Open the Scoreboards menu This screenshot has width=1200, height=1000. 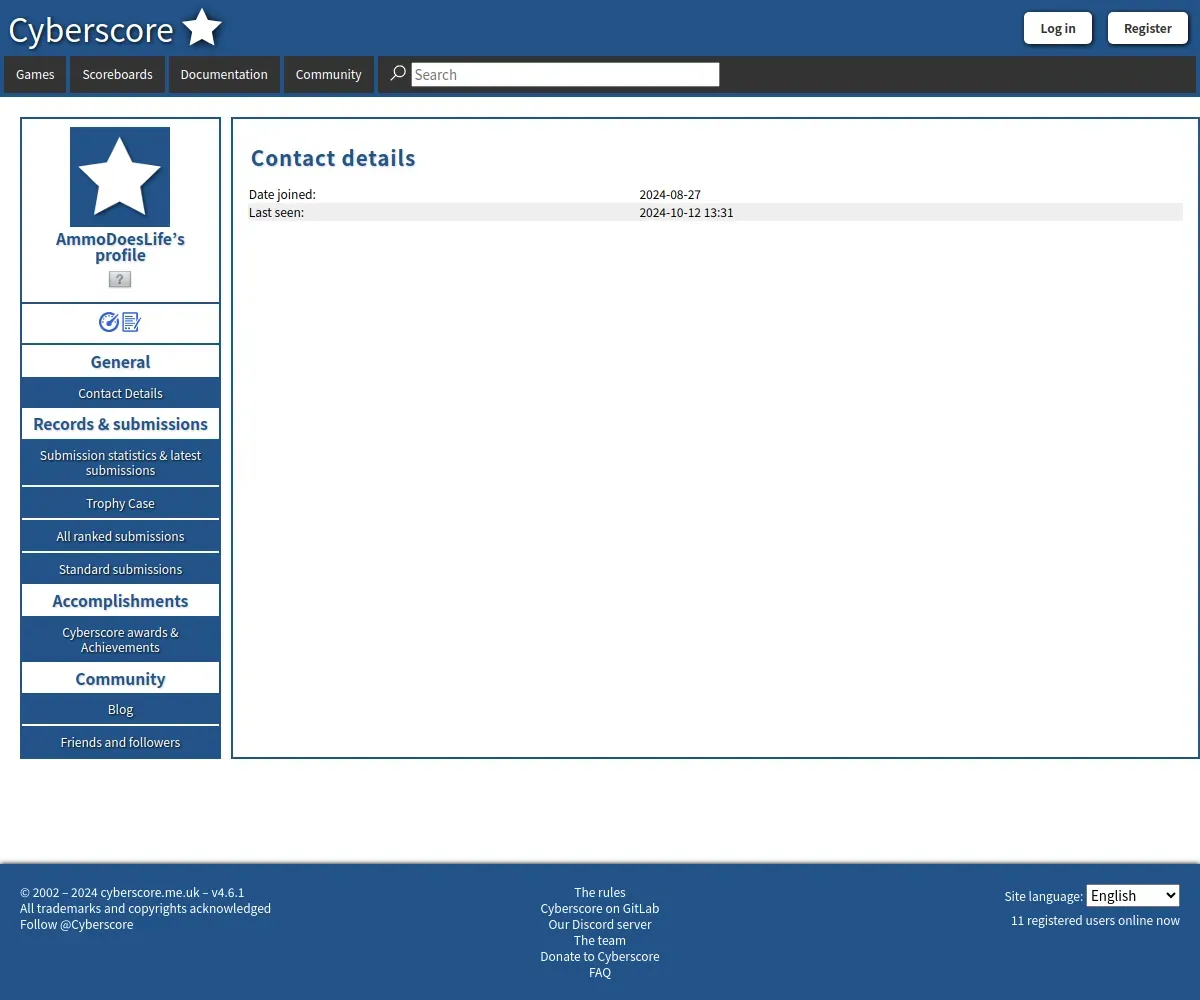point(117,75)
